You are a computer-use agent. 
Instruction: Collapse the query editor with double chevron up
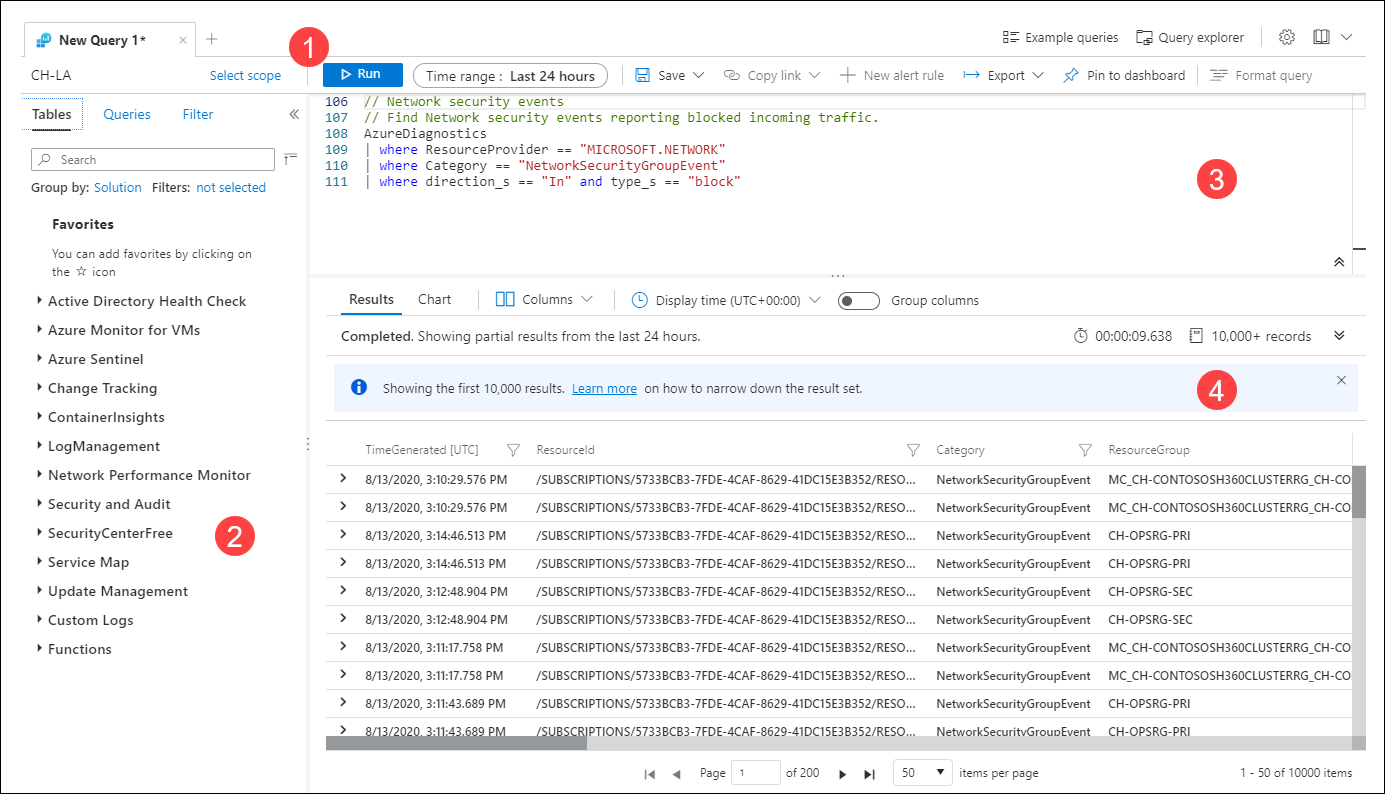pyautogui.click(x=1339, y=261)
